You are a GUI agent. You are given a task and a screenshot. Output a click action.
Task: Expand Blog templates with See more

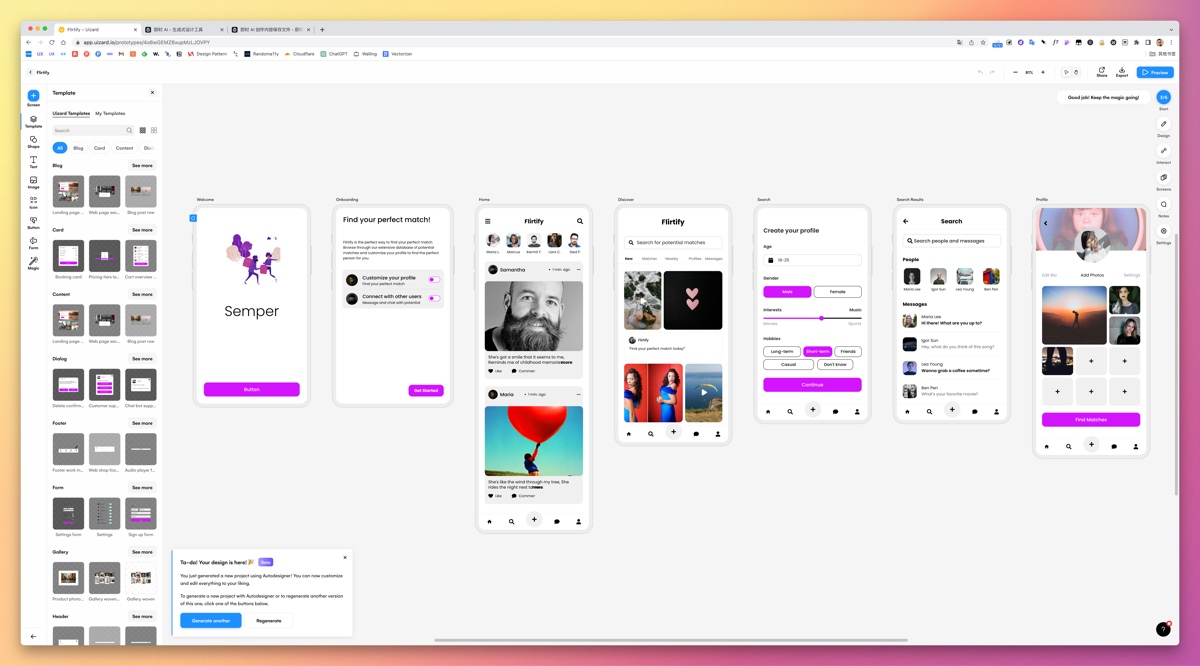142,165
